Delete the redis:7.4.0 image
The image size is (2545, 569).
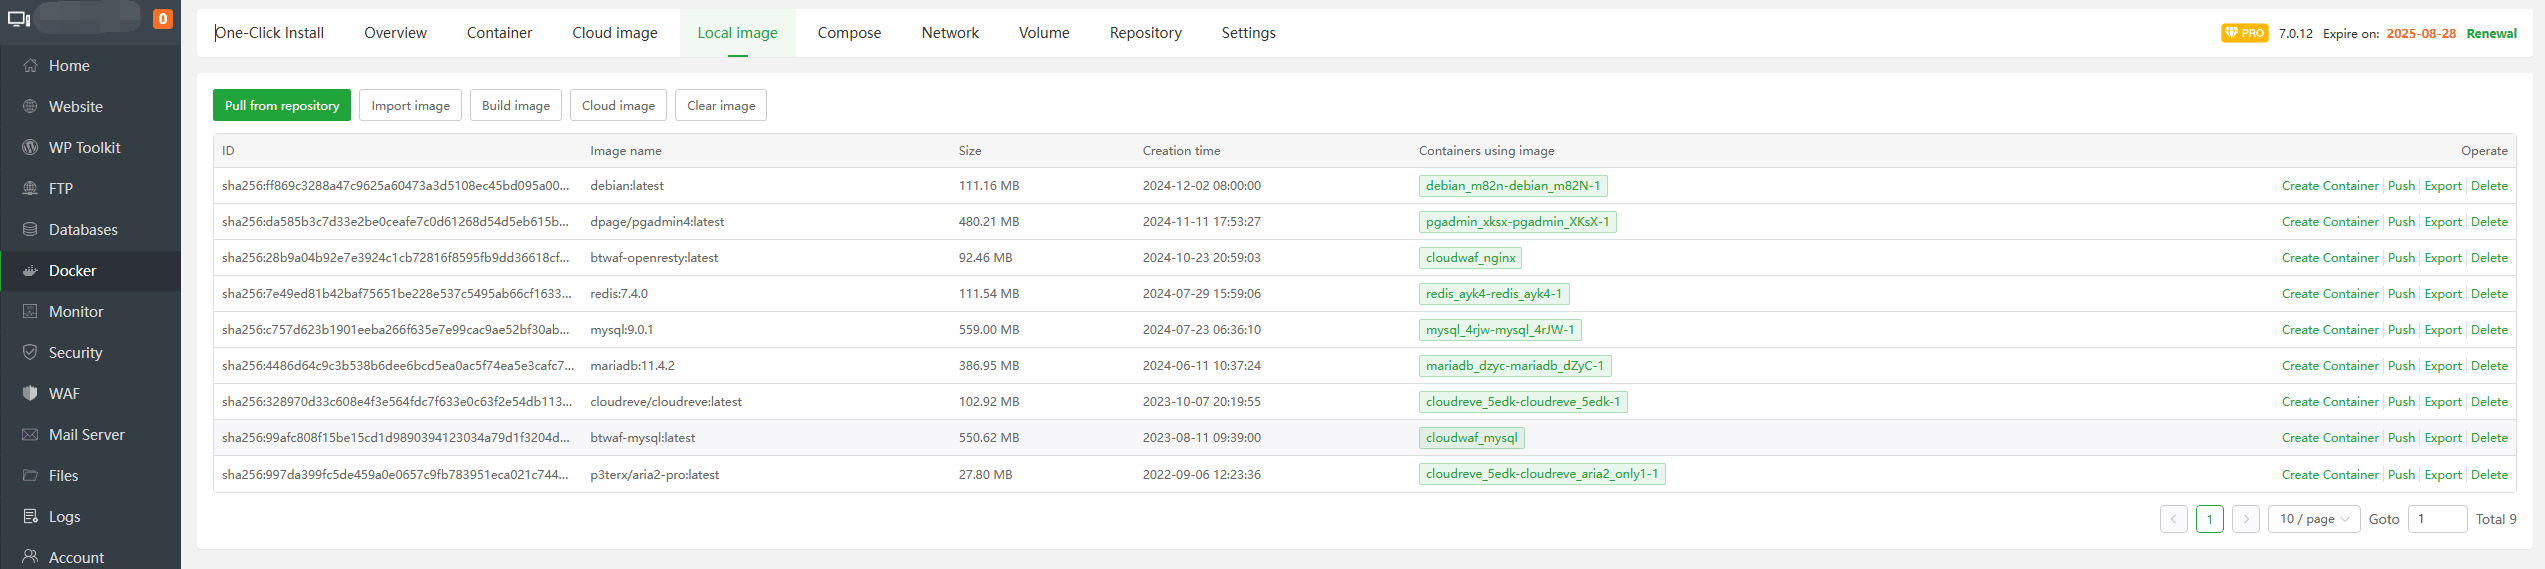coord(2489,294)
